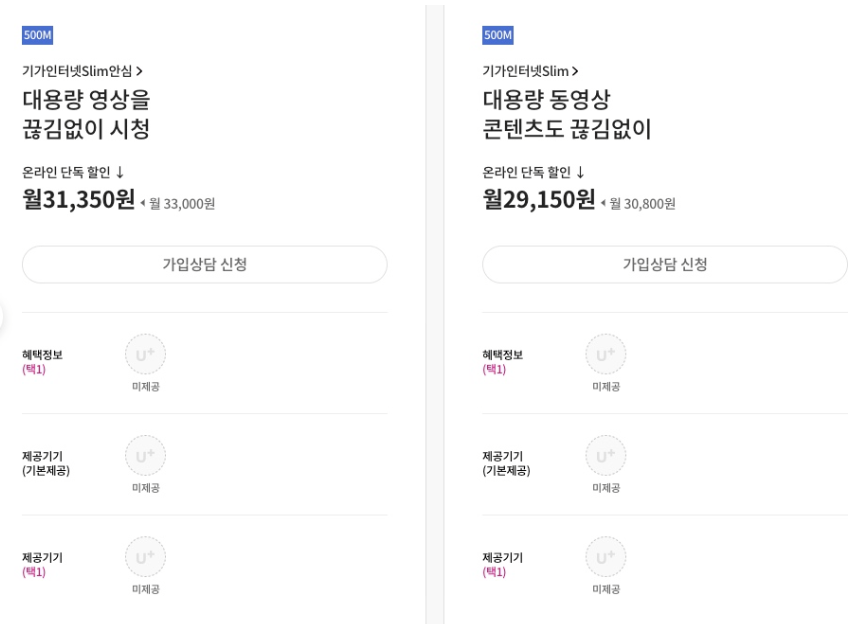Viewport: 852px width, 624px height.
Task: Click the original price 월 33,000원
Action: 182,204
